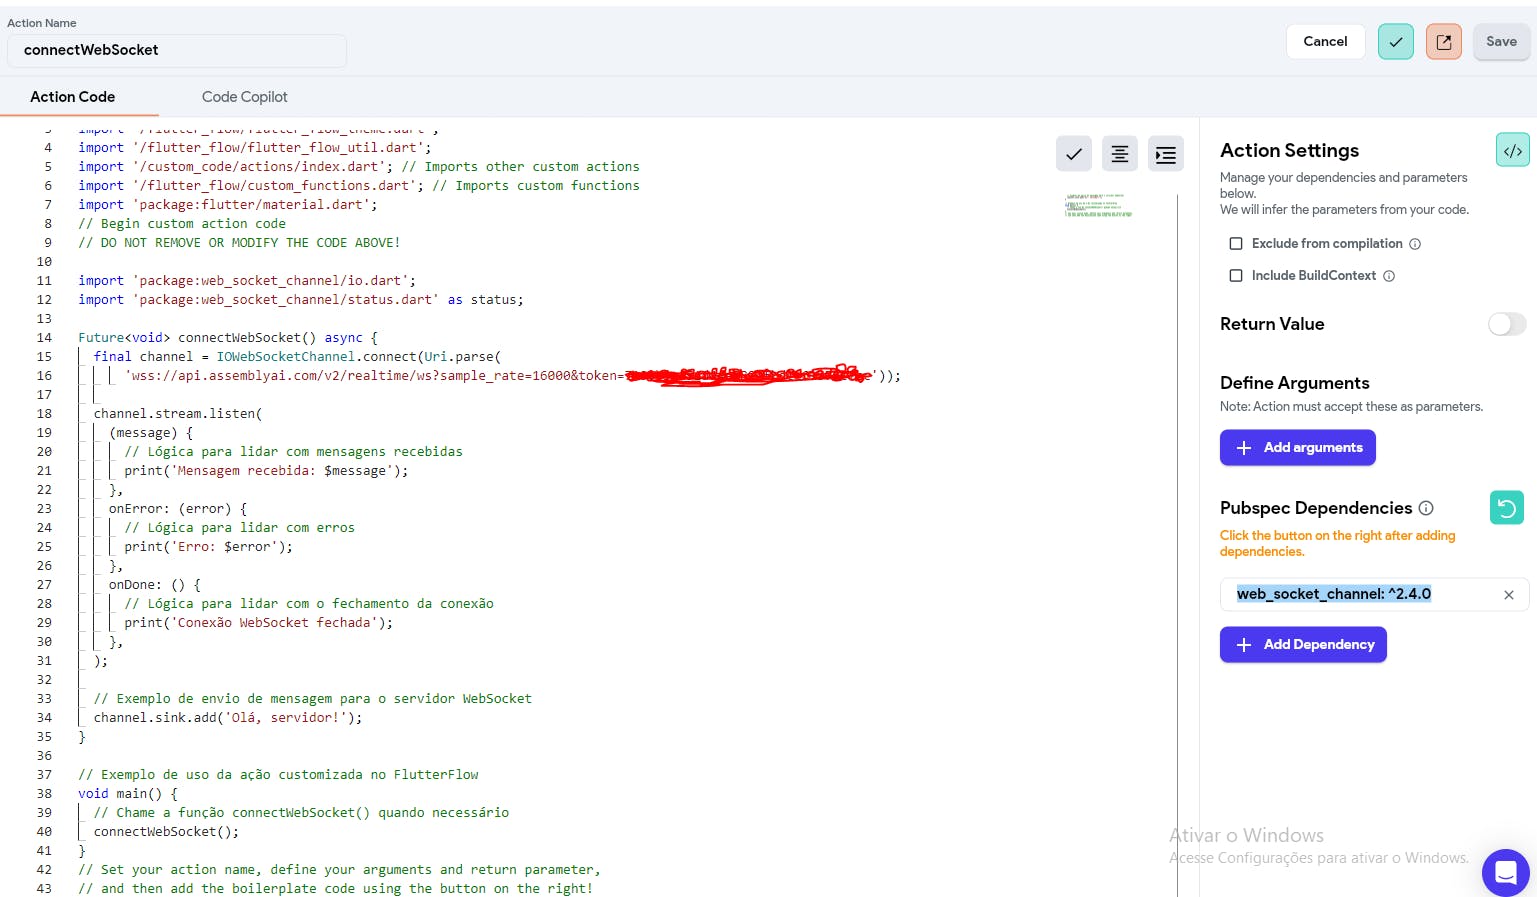
Task: Click the info icon beside Exclude from compilation
Action: (1415, 244)
